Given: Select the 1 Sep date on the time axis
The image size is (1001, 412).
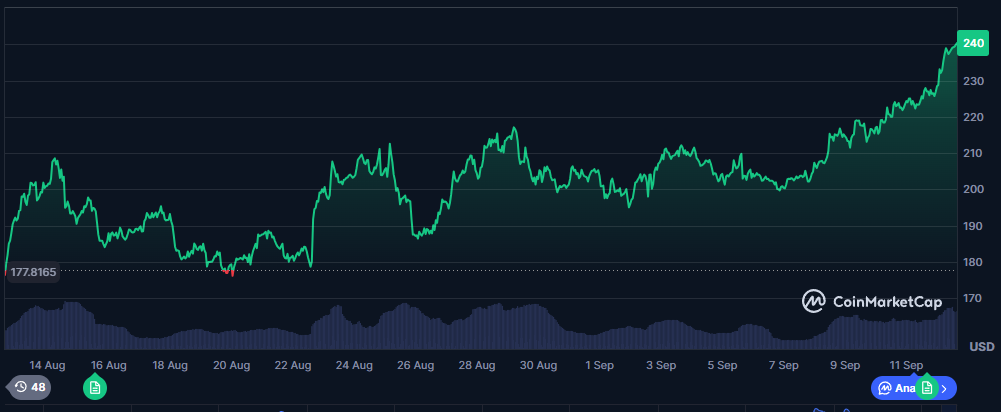Looking at the screenshot, I should coord(600,365).
